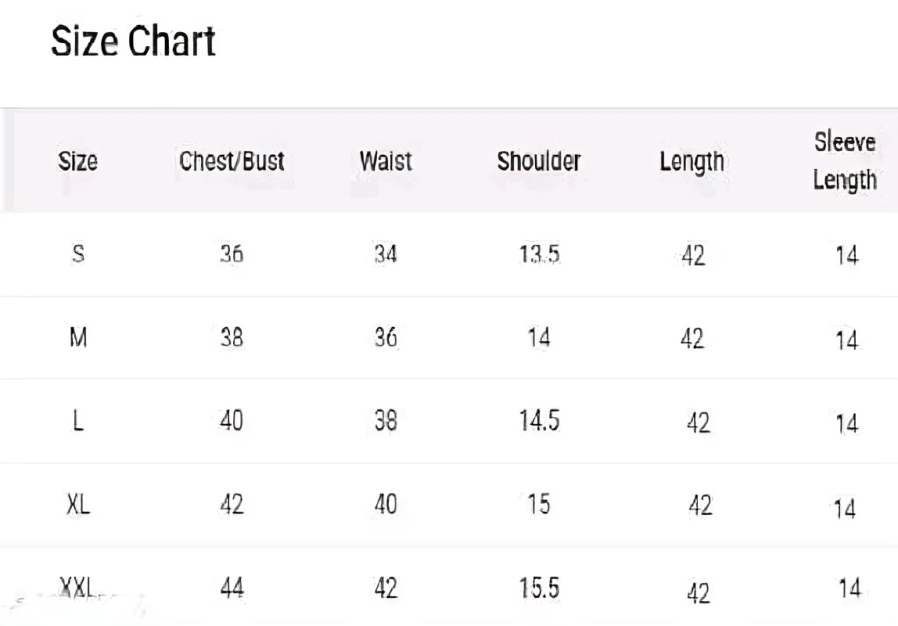Screen dimensions: 898x626
Task: Select the S size row label
Action: 78,254
